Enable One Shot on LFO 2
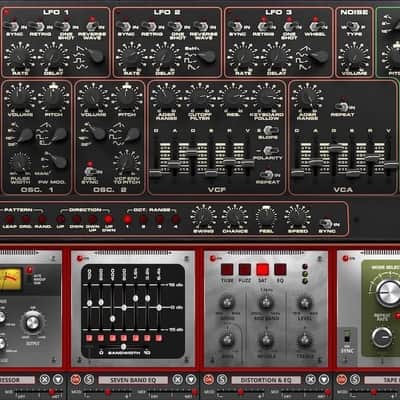Image resolution: width=400 pixels, height=400 pixels. click(176, 26)
